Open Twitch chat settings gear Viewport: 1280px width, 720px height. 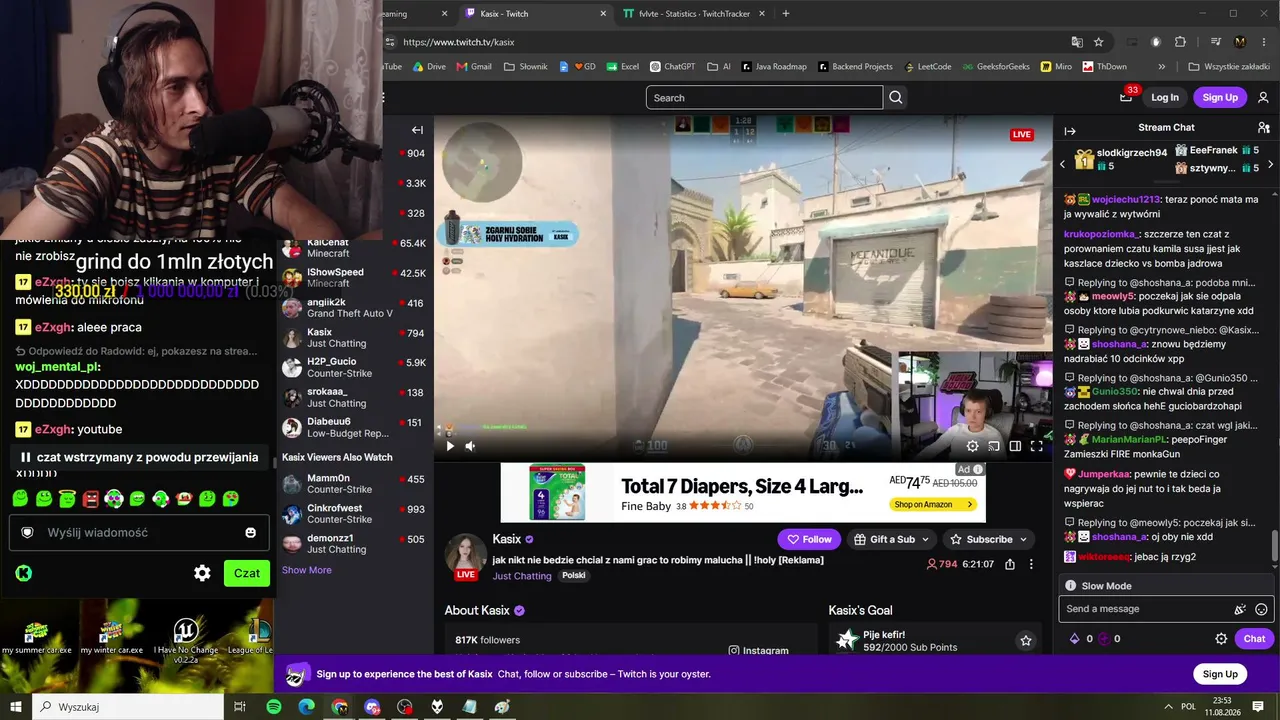[1221, 638]
